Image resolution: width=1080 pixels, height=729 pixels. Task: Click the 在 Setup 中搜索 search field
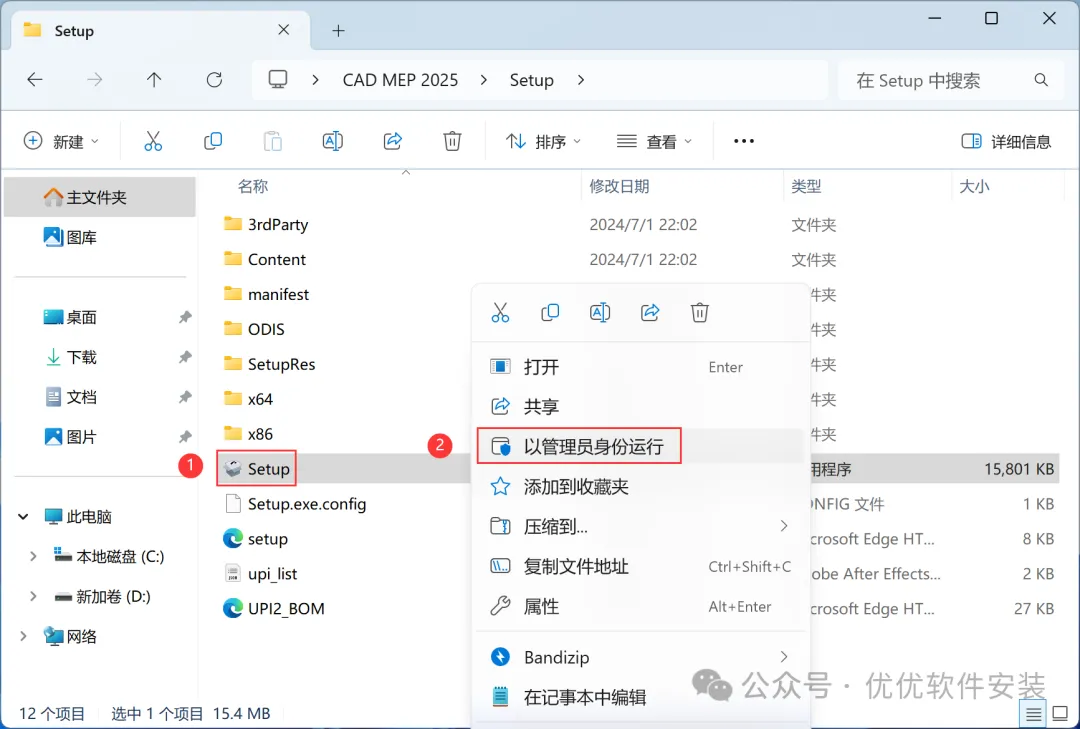951,81
